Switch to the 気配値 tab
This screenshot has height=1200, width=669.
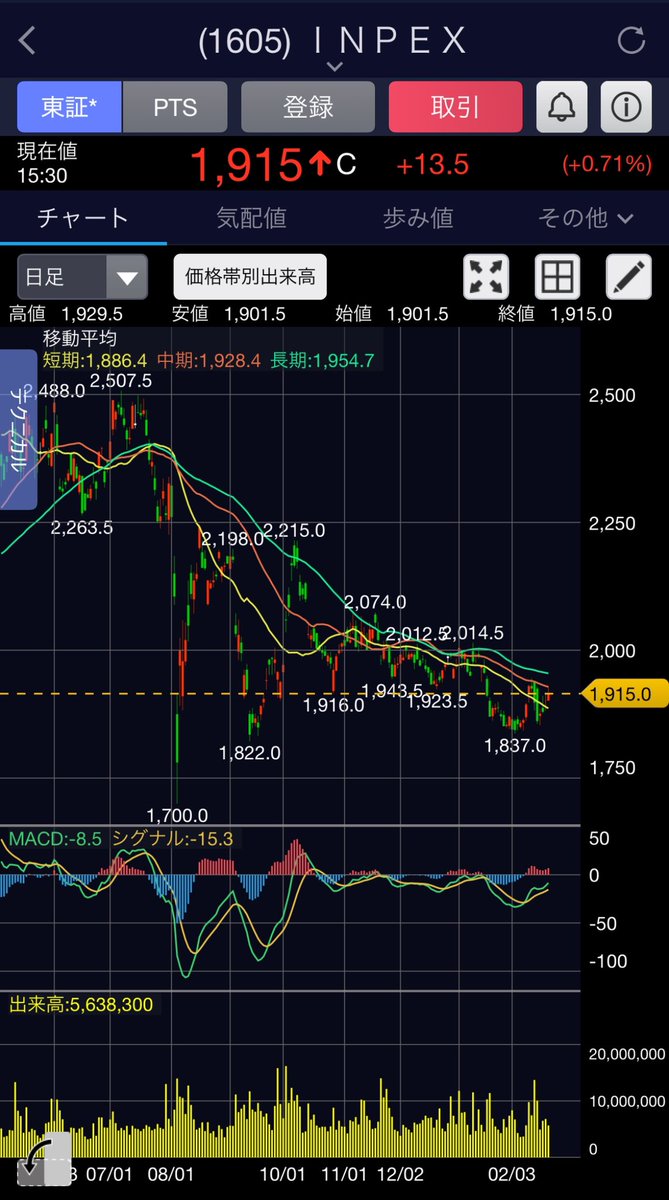click(251, 217)
